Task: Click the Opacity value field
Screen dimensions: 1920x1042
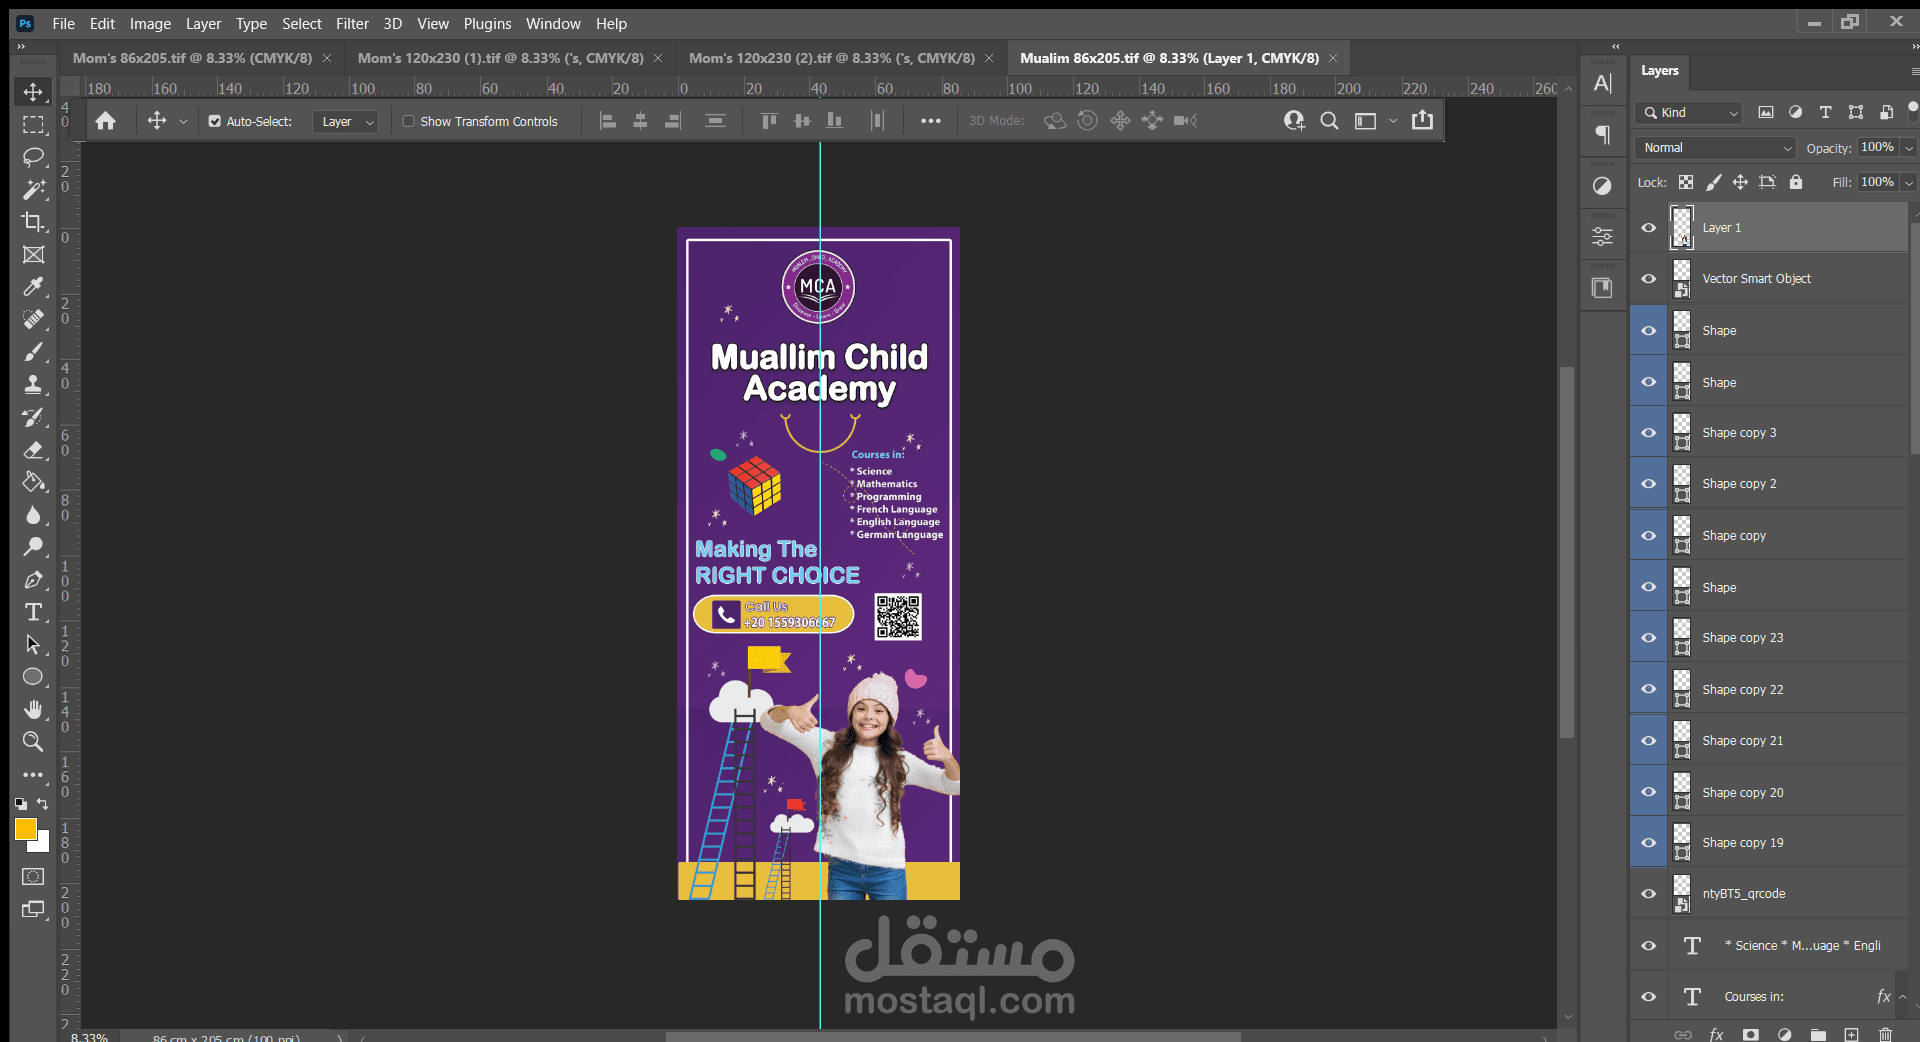Action: [1878, 148]
